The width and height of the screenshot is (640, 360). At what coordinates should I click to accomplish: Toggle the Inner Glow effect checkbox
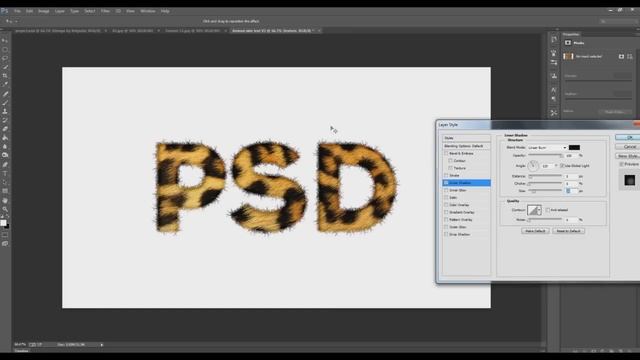(446, 190)
